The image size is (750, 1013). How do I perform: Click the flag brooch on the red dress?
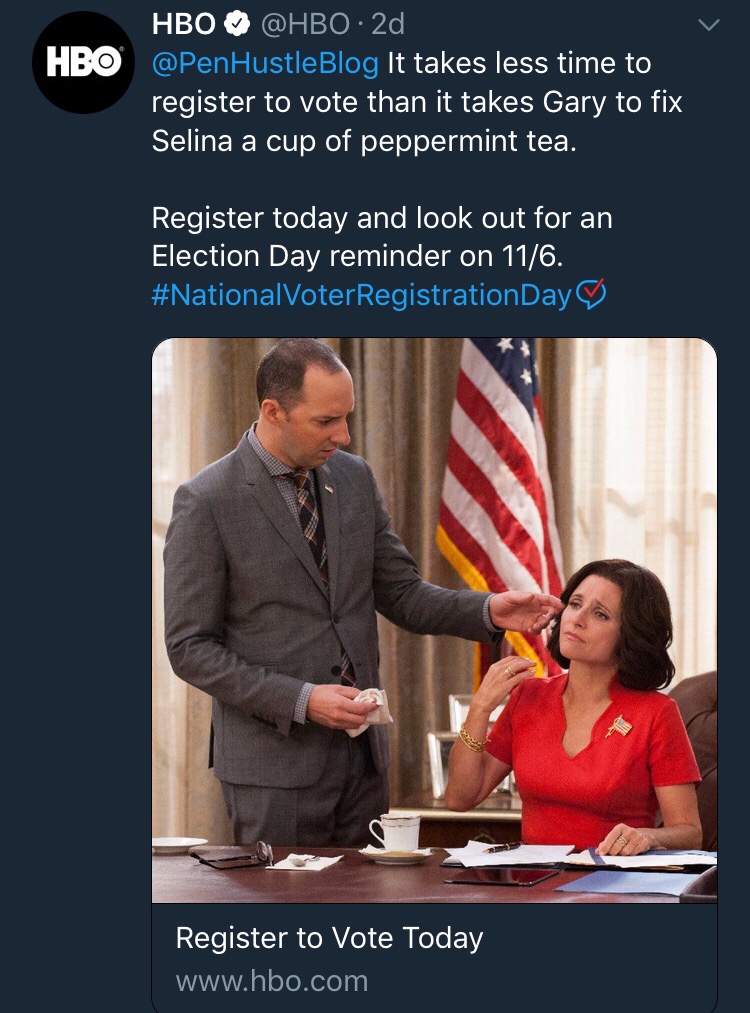(x=619, y=725)
